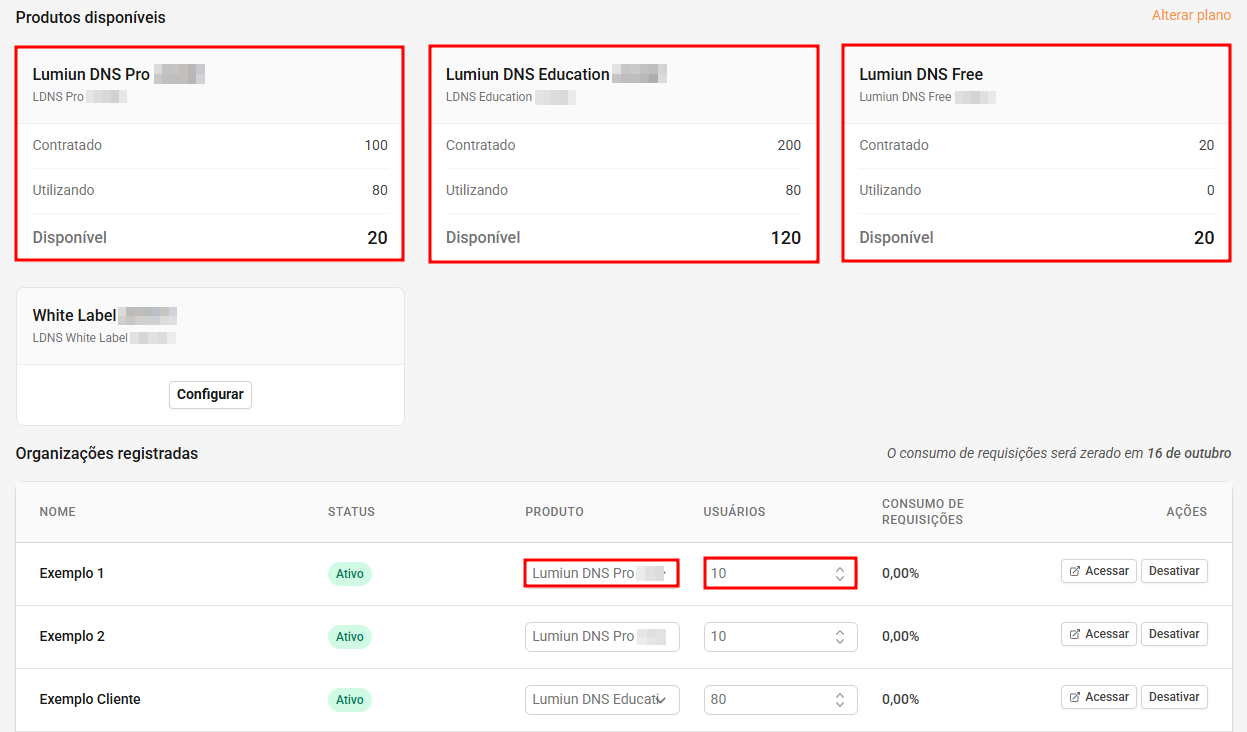The width and height of the screenshot is (1247, 732).
Task: Click the Lumiun DNS Free card title
Action: [x=921, y=74]
